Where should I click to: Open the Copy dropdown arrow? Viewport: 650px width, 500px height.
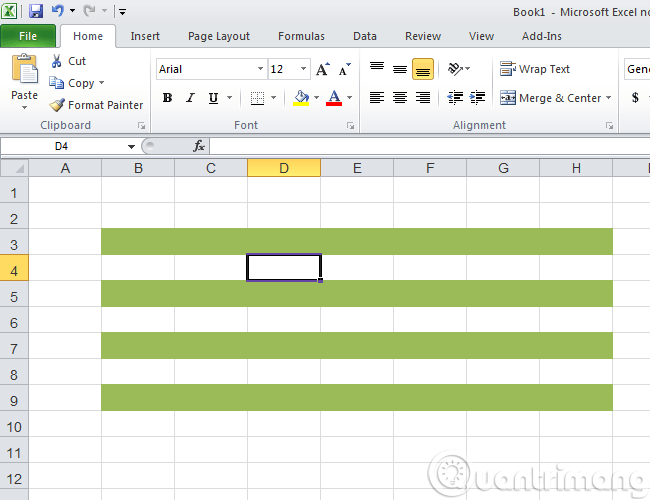(x=102, y=83)
